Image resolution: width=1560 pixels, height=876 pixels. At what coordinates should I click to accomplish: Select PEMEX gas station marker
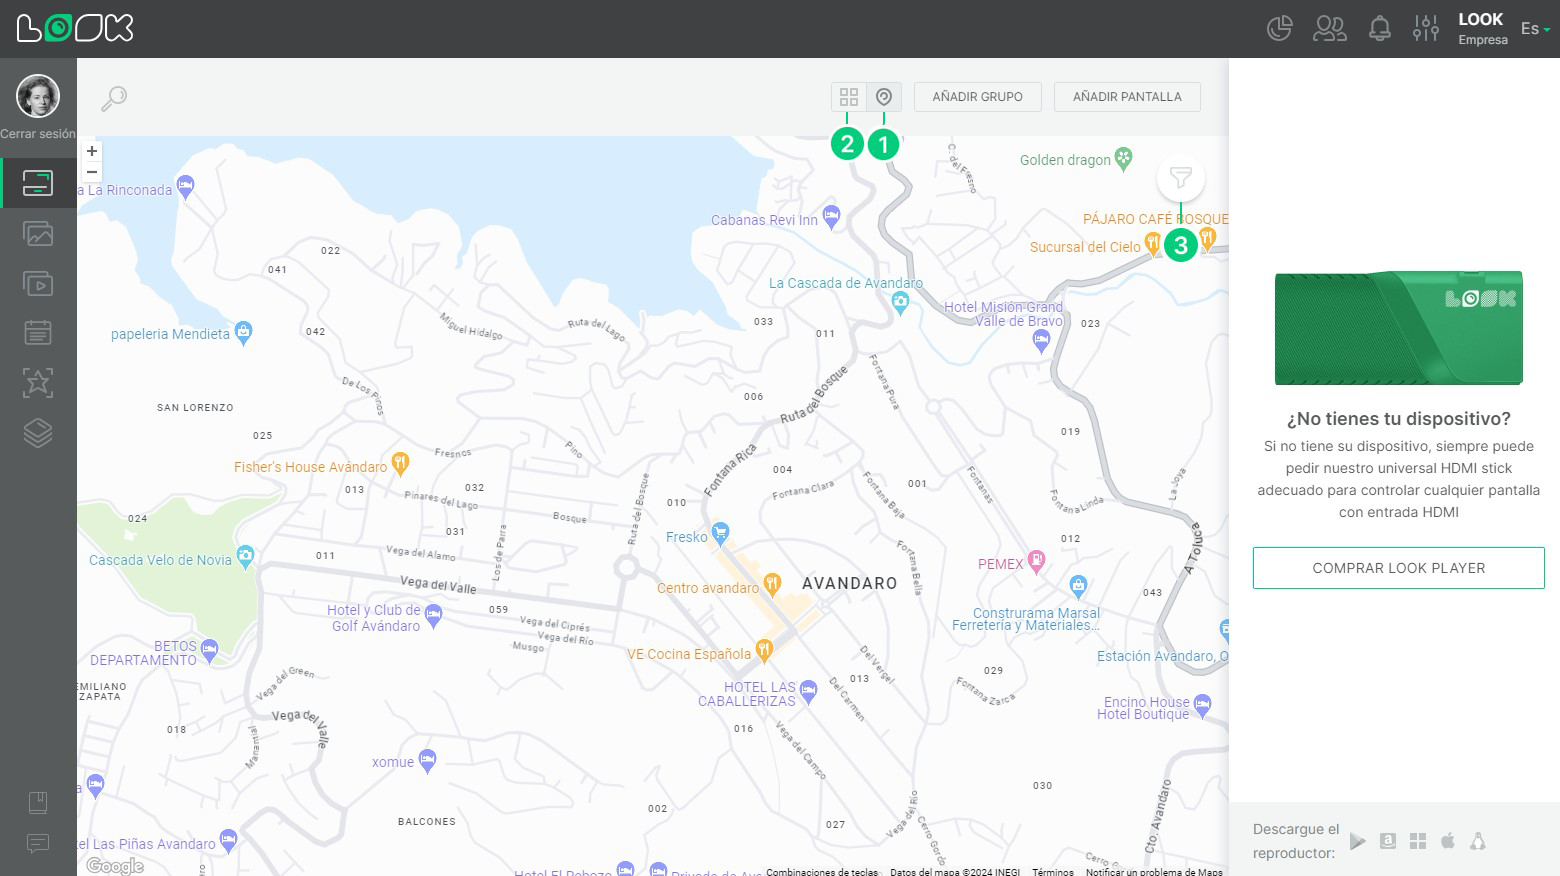point(1036,560)
